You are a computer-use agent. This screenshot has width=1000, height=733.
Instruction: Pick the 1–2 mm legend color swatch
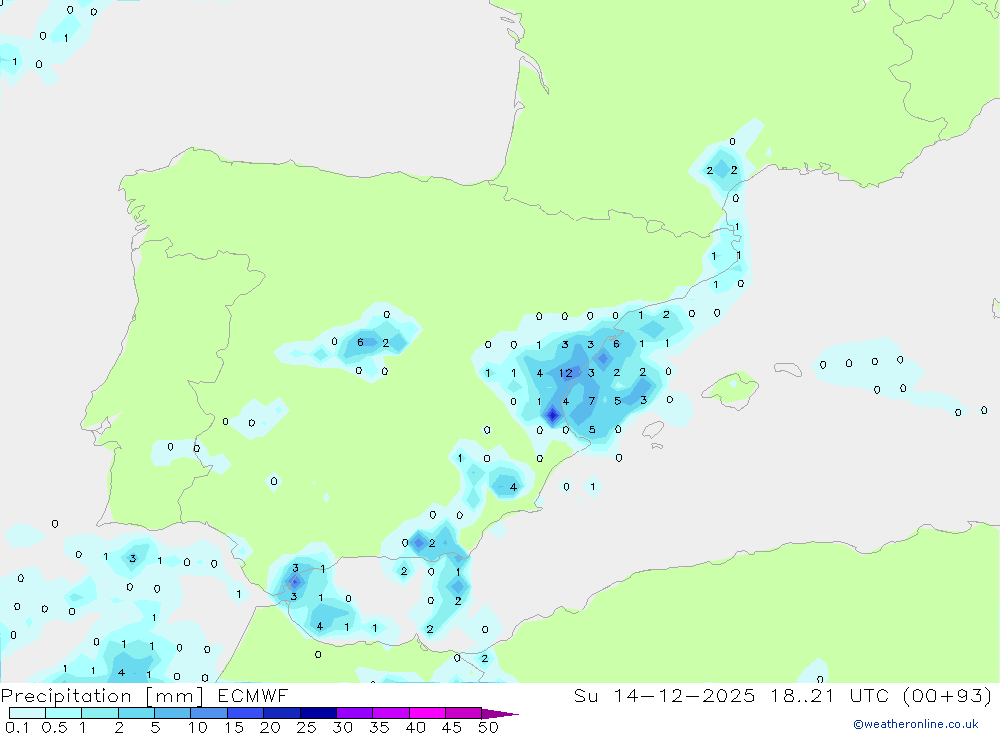click(99, 713)
